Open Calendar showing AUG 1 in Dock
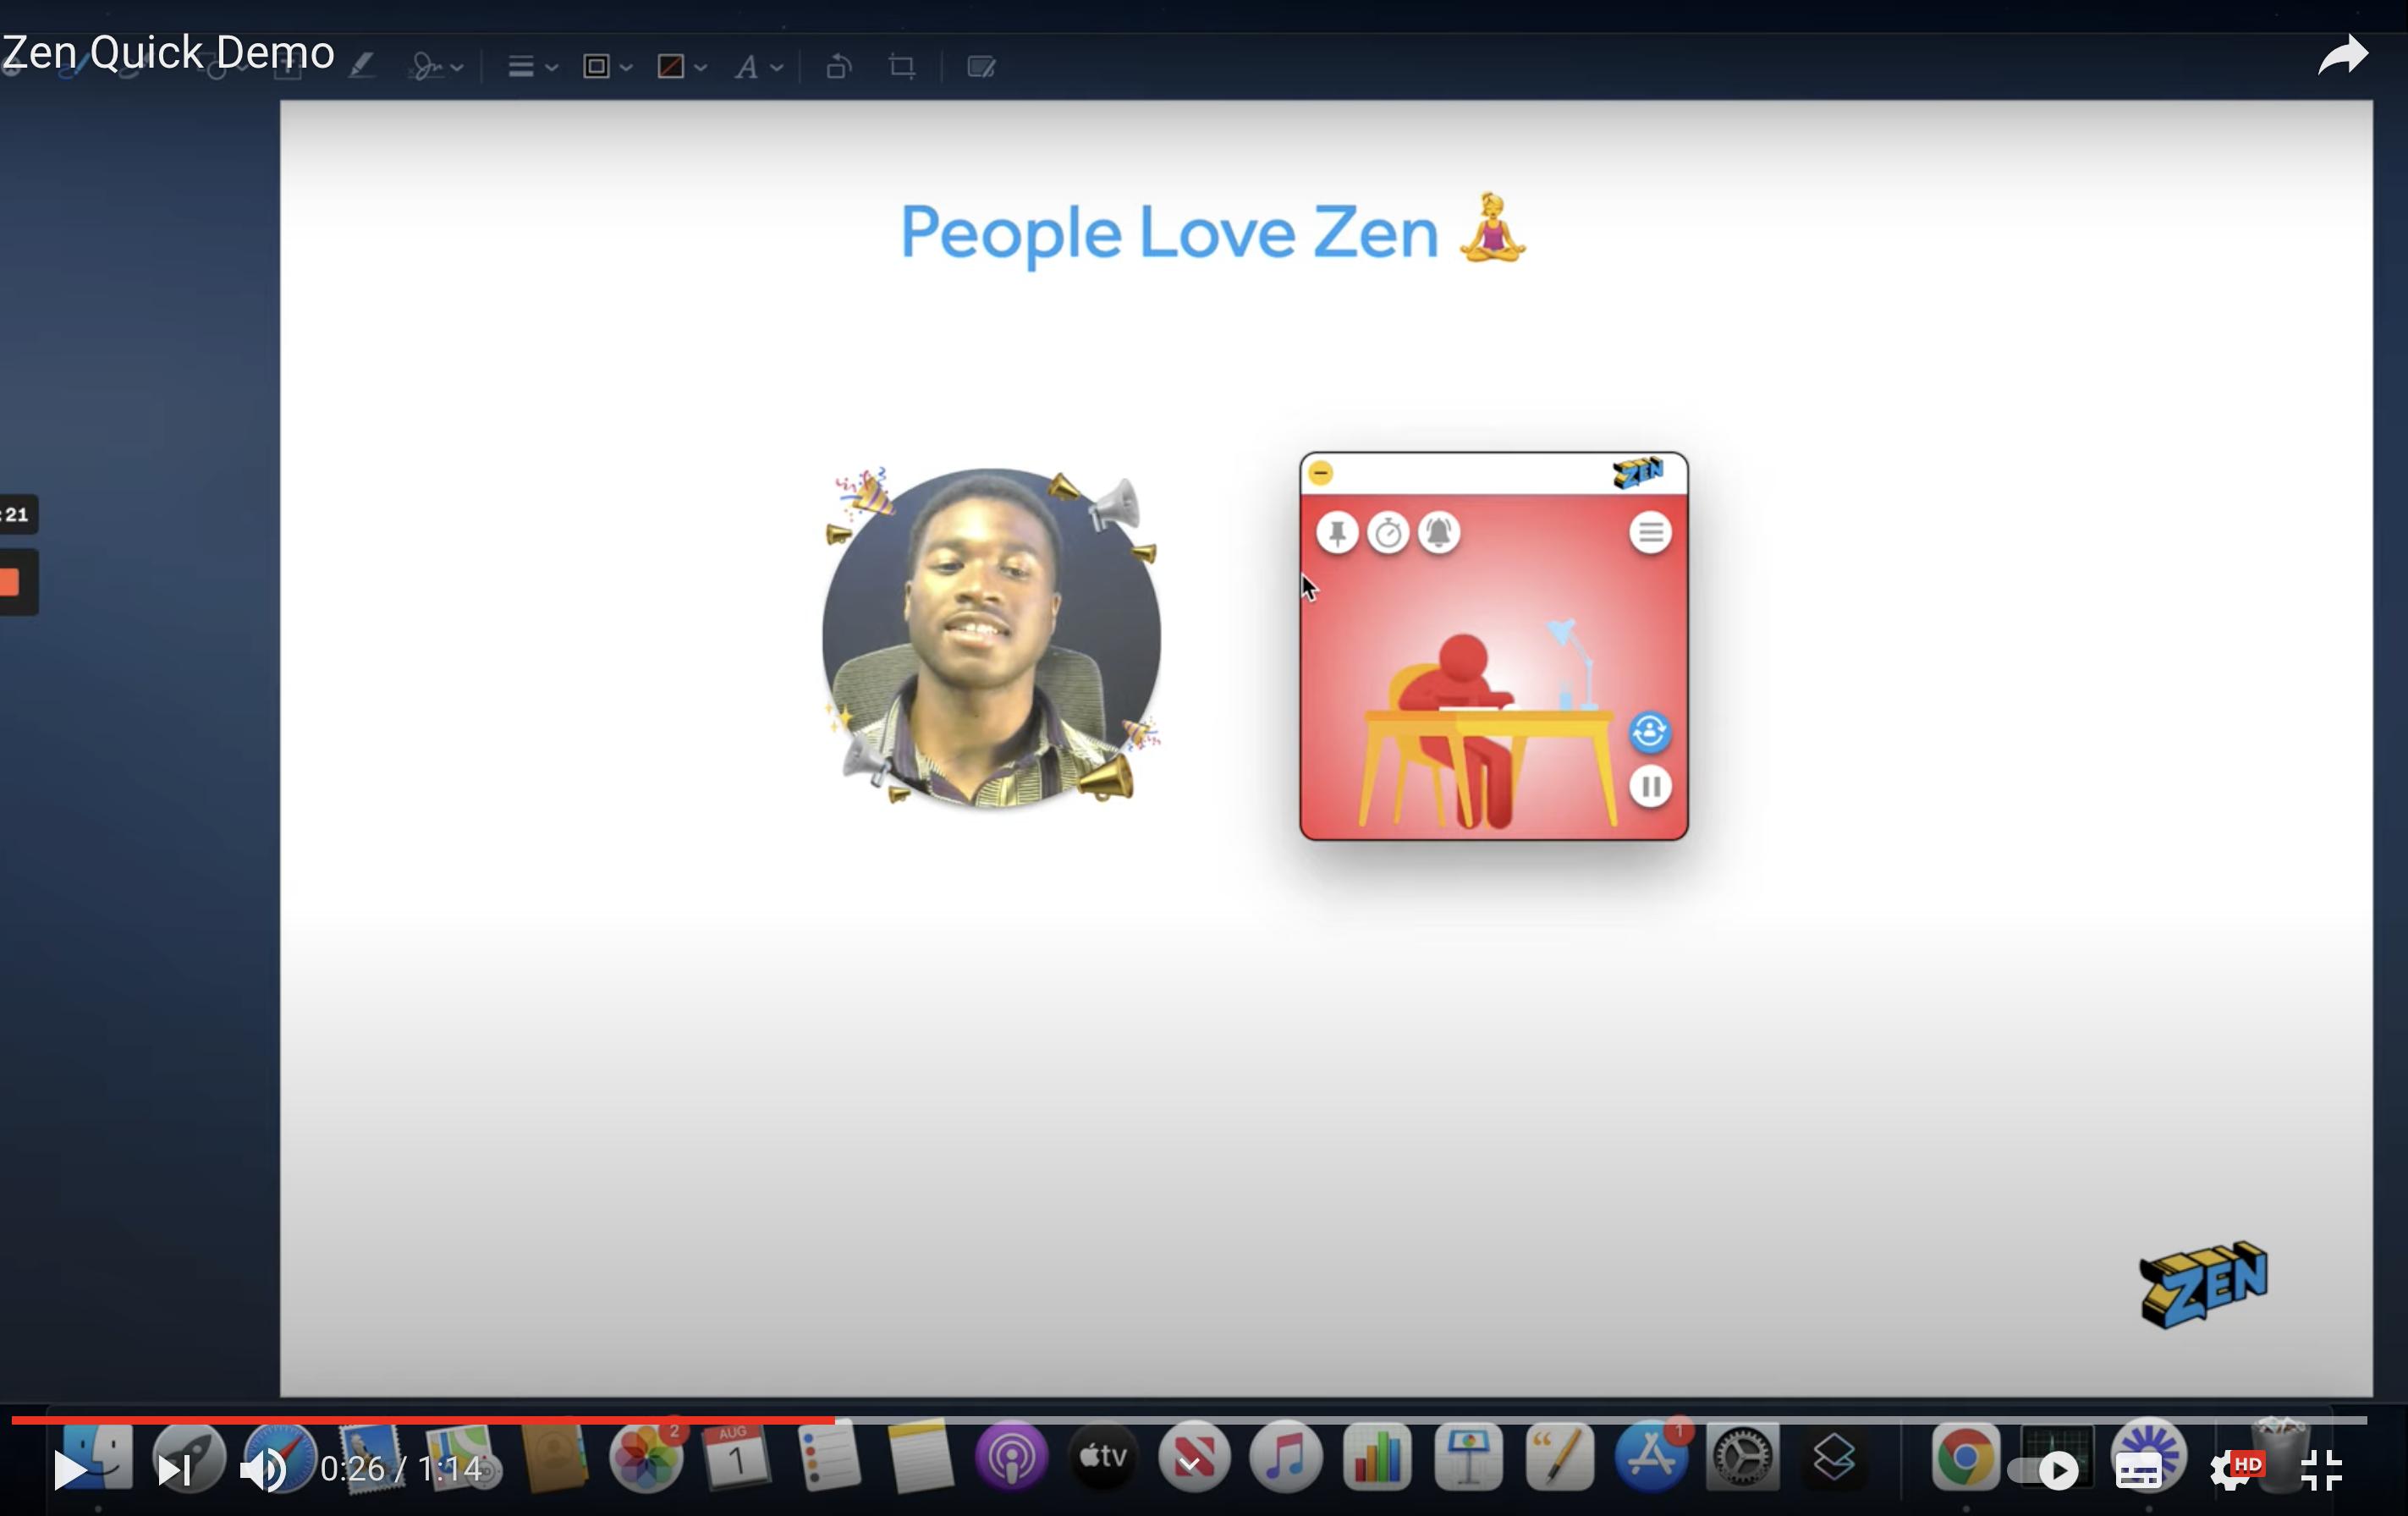The image size is (2408, 1516). 736,1458
